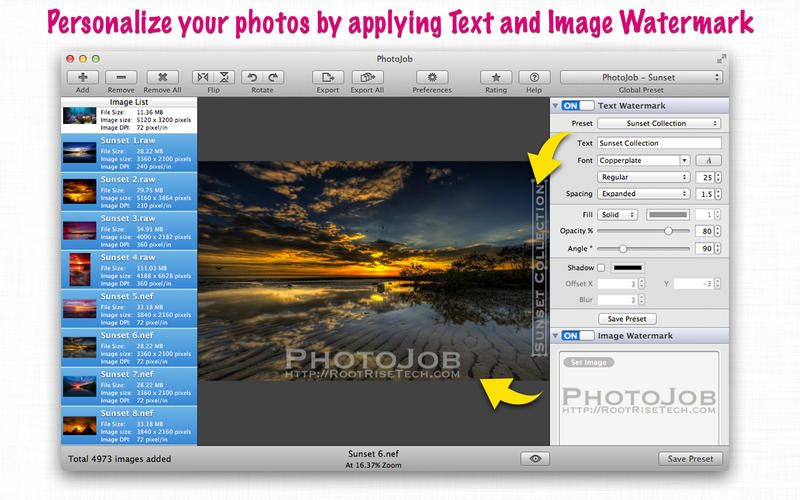Viewport: 800px width, 500px height.
Task: Enable the Shadow checkbox
Action: point(601,267)
